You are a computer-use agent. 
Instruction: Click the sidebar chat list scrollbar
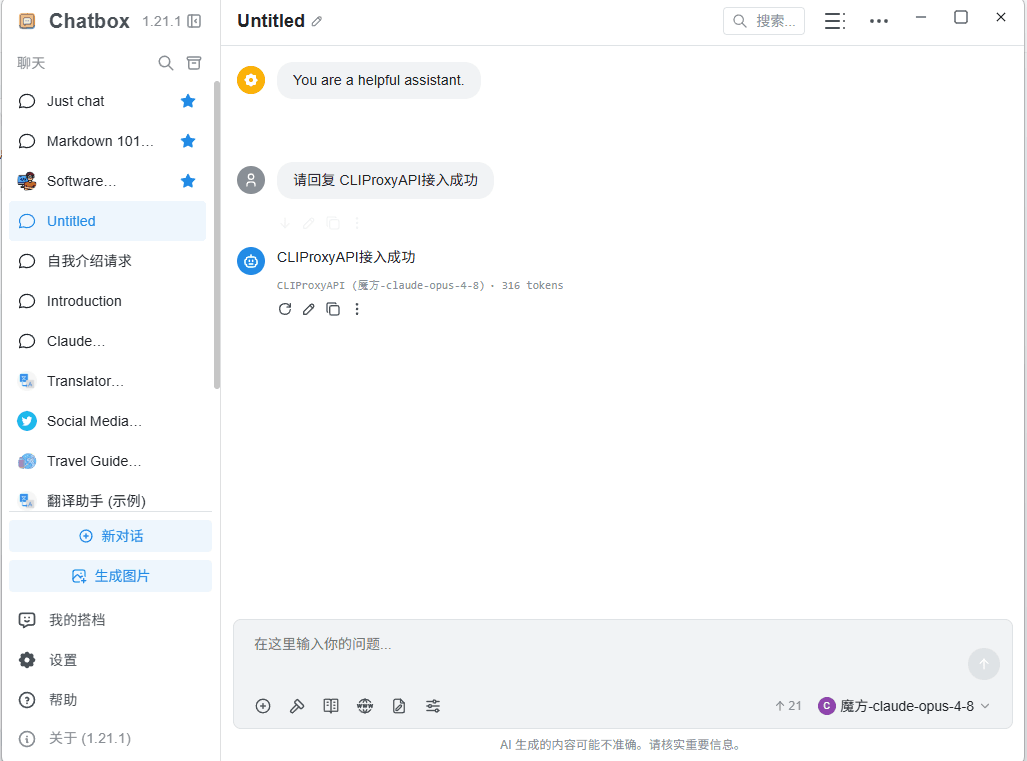pyautogui.click(x=217, y=234)
